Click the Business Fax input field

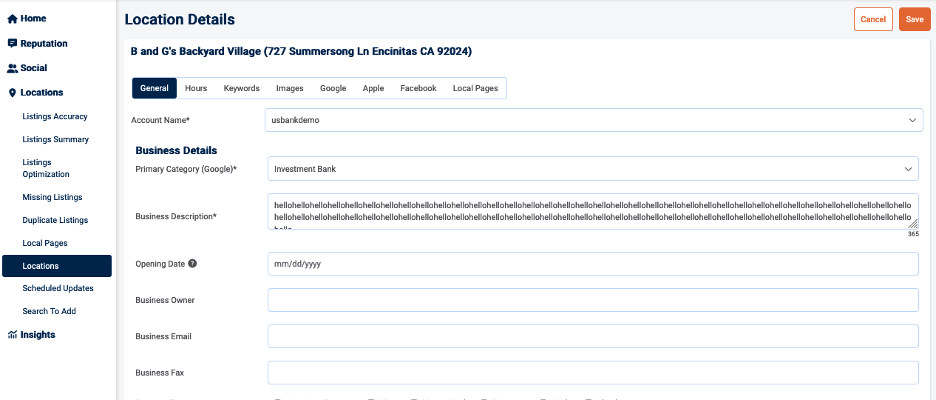[593, 373]
